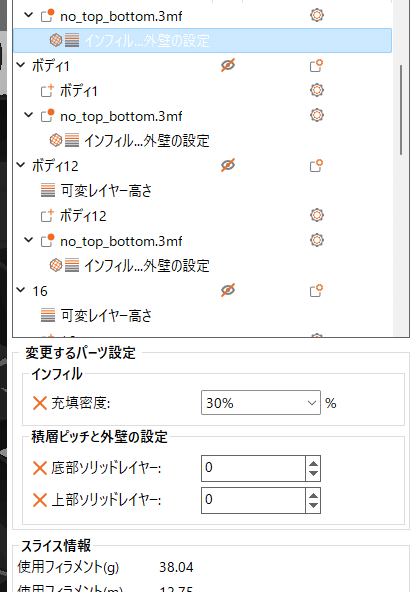Toggle the visibility eye for ボディ12

[x=228, y=165]
